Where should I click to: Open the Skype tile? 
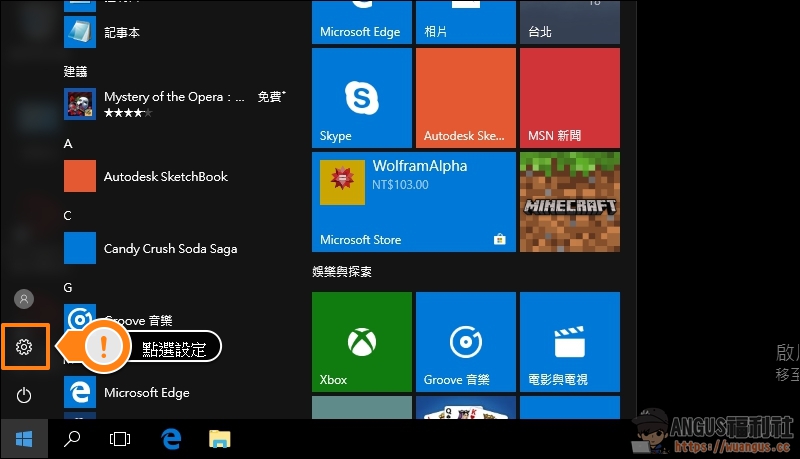[x=361, y=98]
